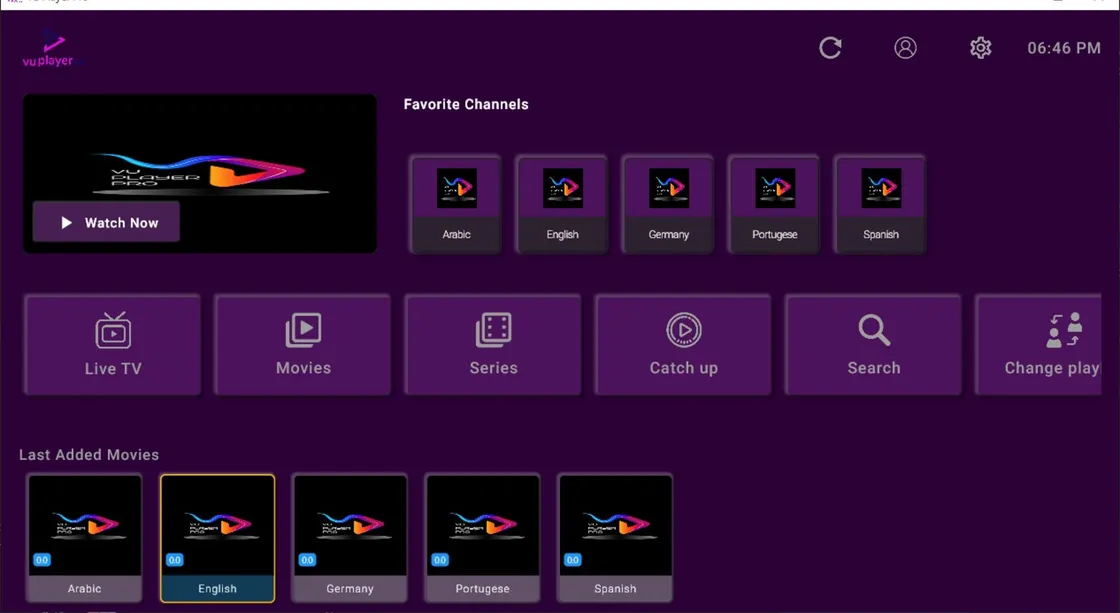Open the Change playlist tile

tap(1039, 344)
